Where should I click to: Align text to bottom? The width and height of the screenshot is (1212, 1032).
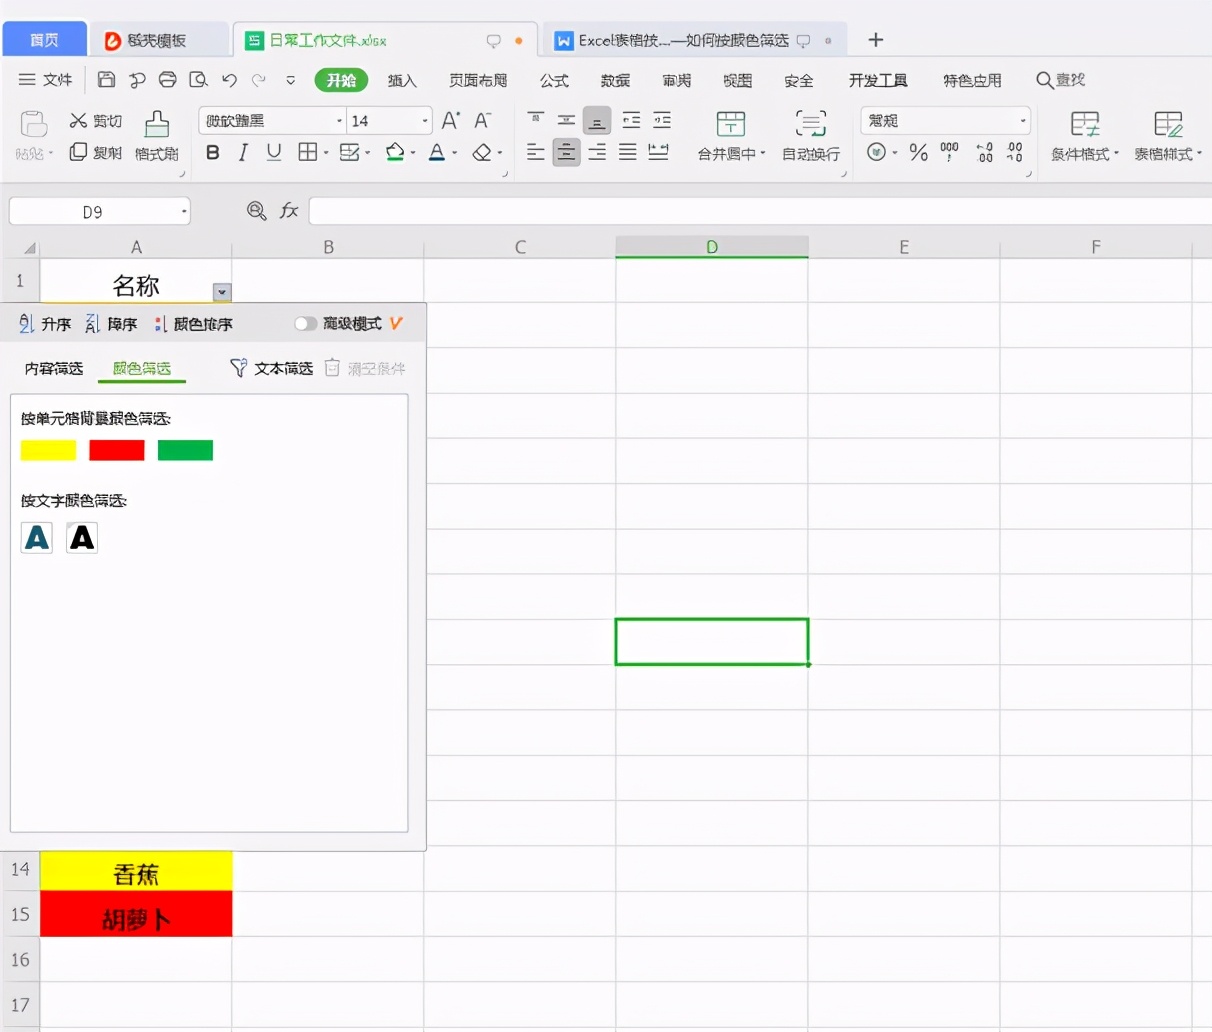tap(597, 121)
